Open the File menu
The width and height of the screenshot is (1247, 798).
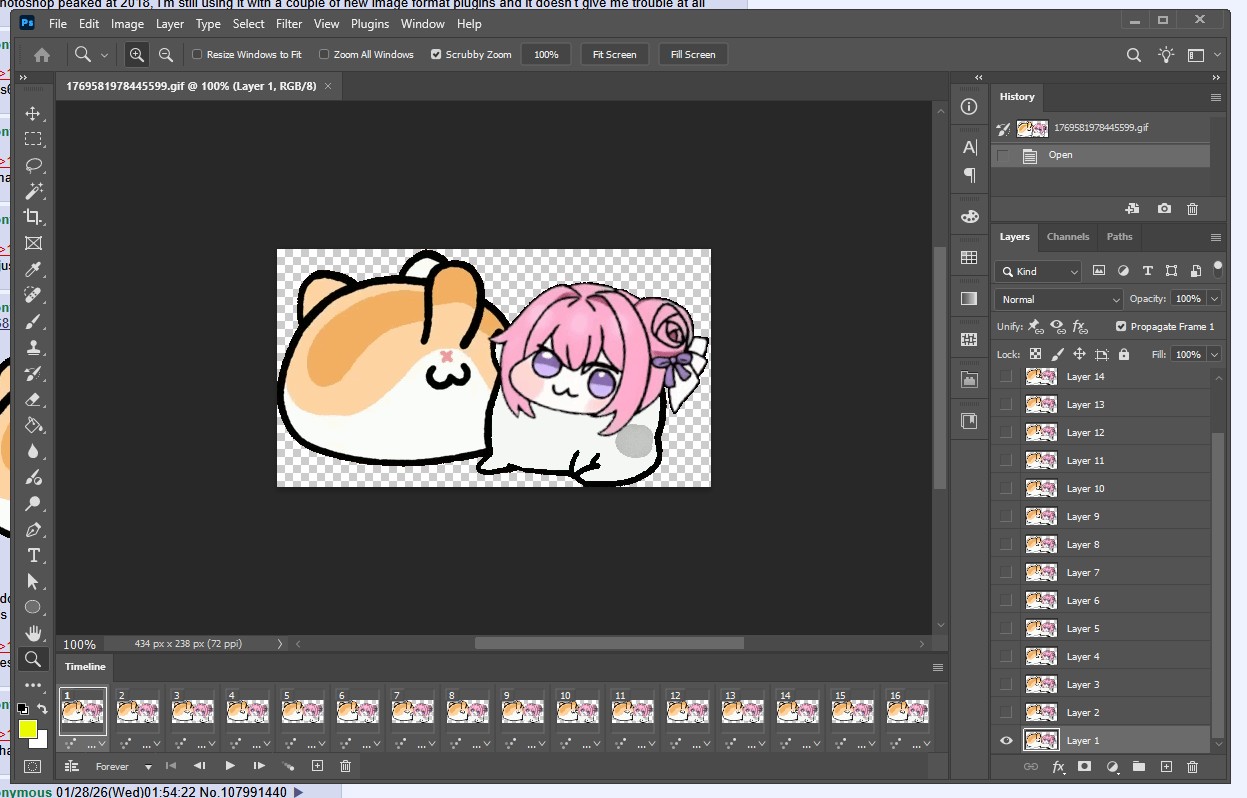click(x=58, y=24)
